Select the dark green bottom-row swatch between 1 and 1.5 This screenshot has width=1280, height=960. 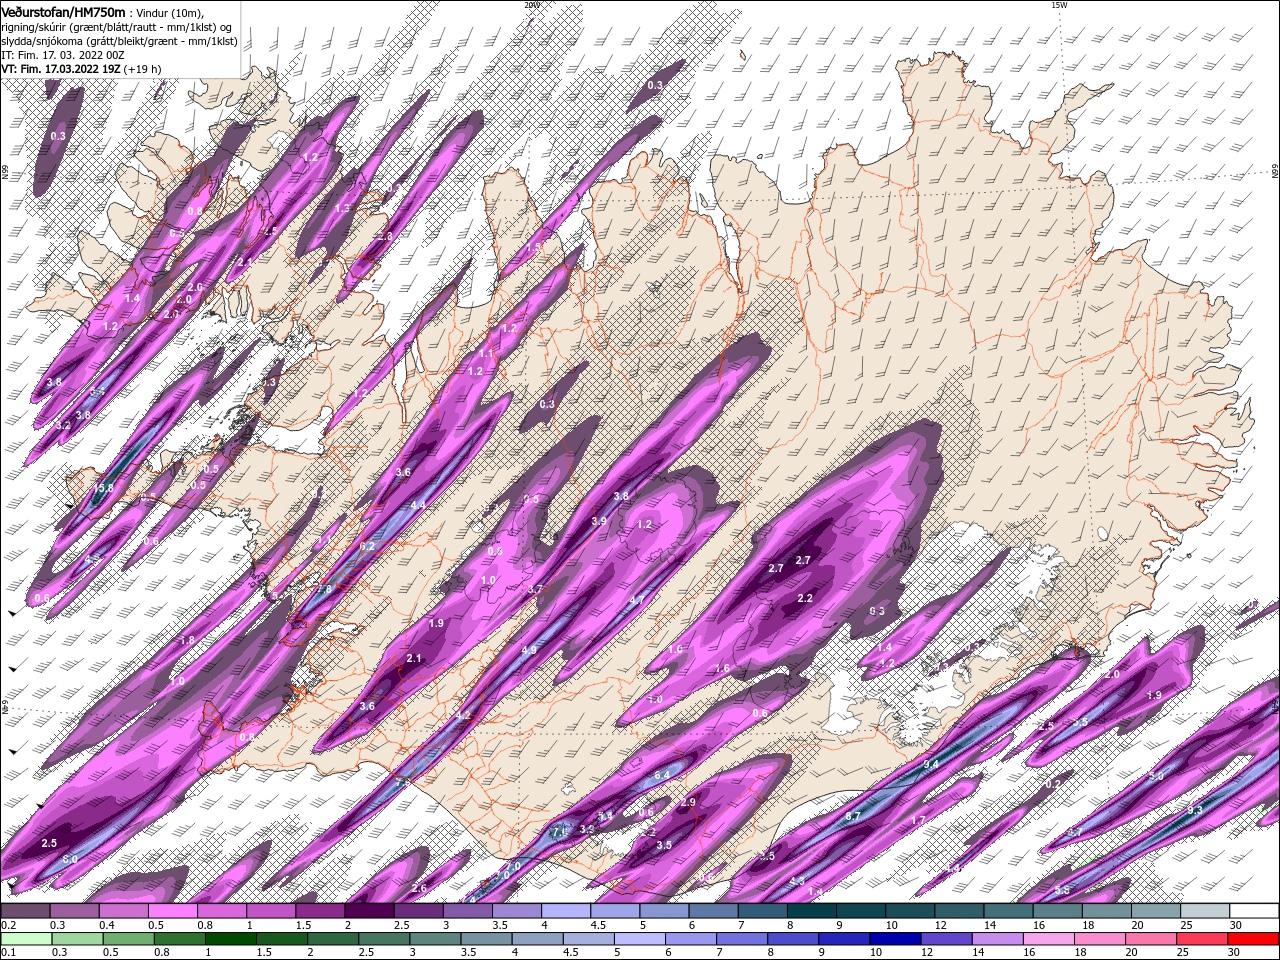230,938
